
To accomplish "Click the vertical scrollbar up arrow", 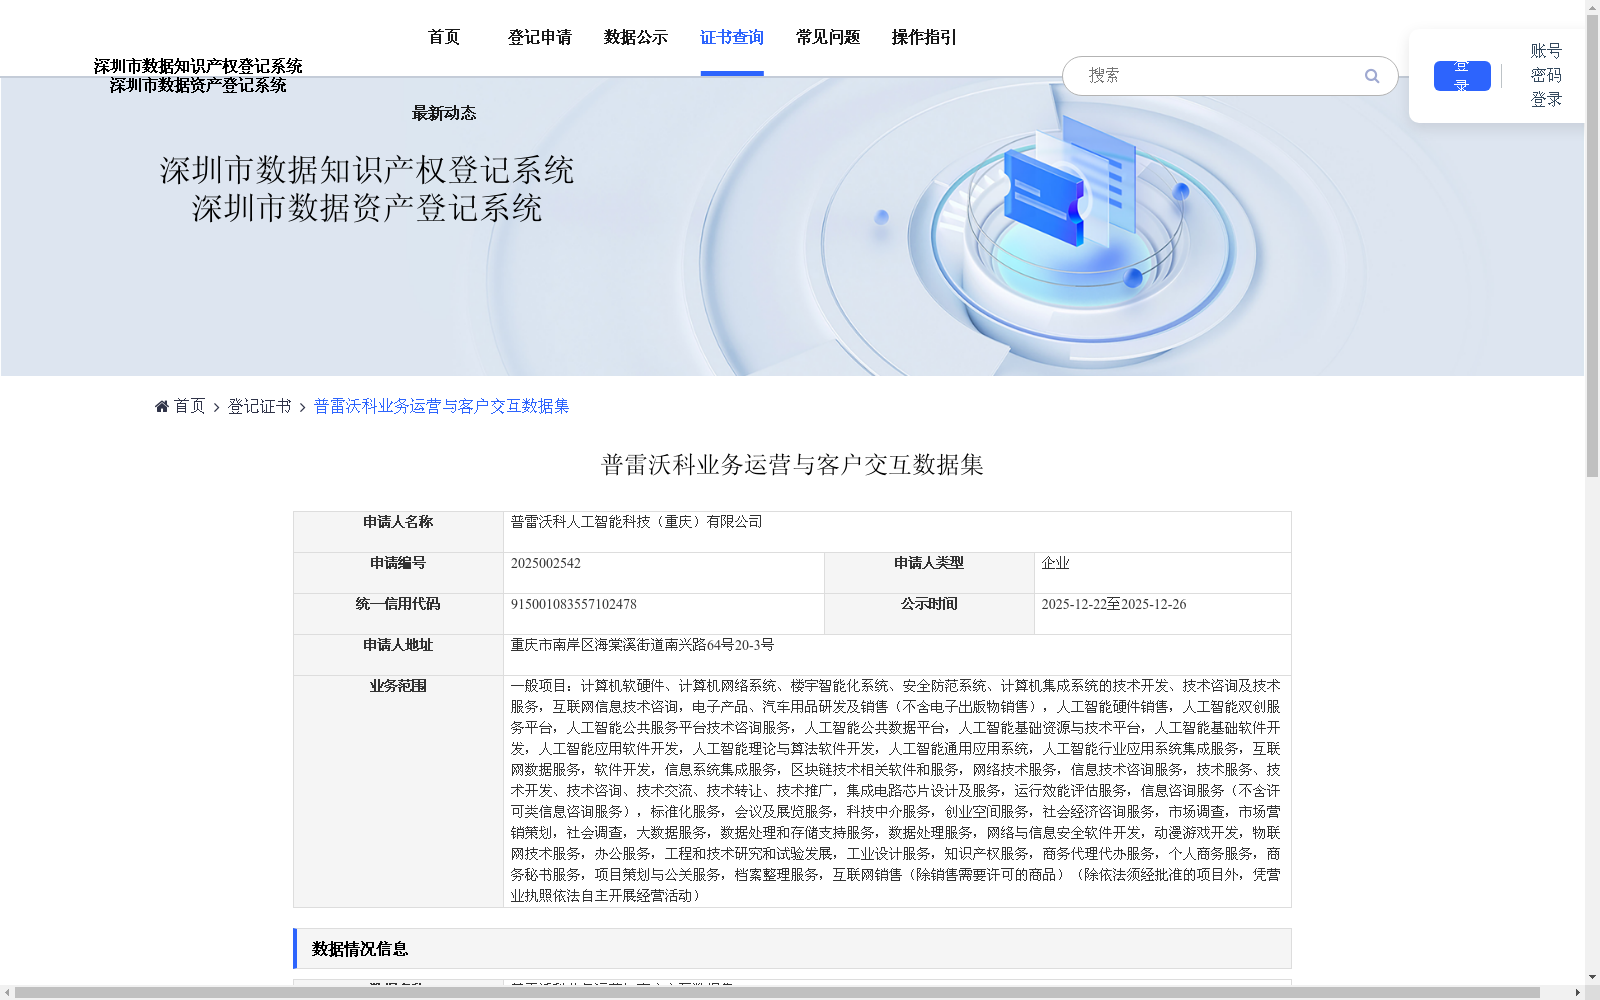I will 1592,8.
